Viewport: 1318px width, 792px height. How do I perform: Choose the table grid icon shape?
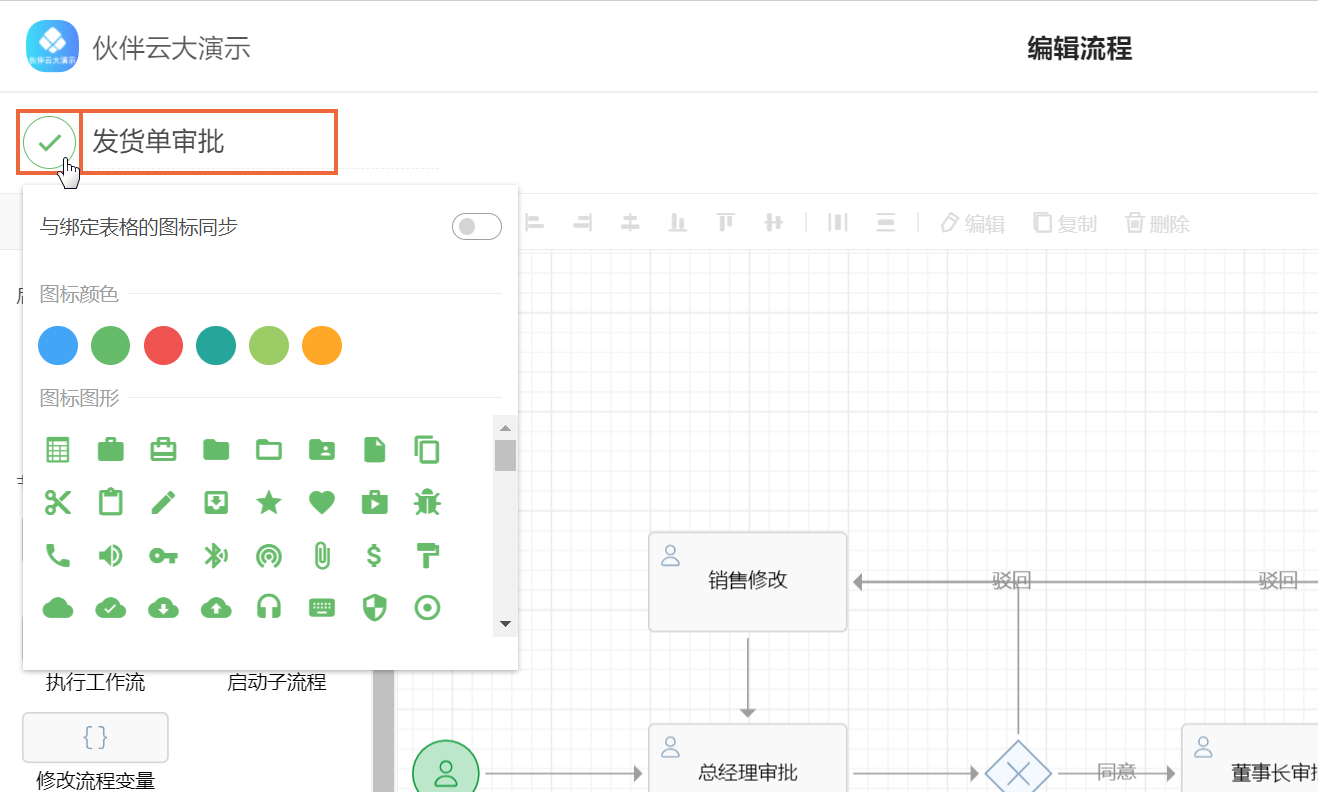tap(58, 450)
